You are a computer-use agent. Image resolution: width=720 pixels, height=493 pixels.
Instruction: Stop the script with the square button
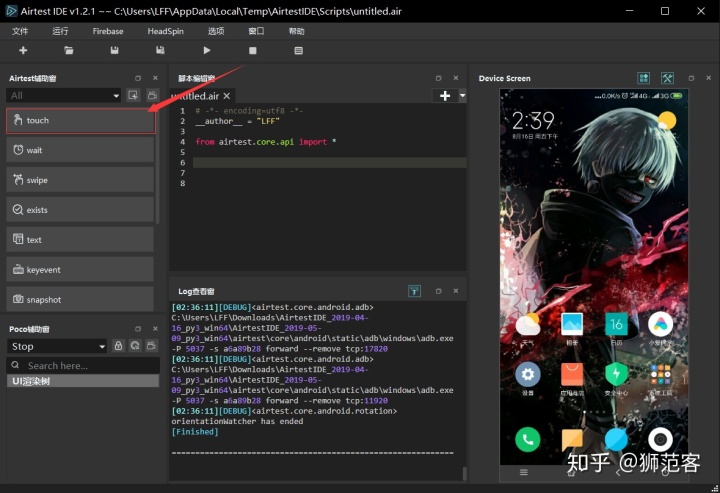(x=253, y=50)
